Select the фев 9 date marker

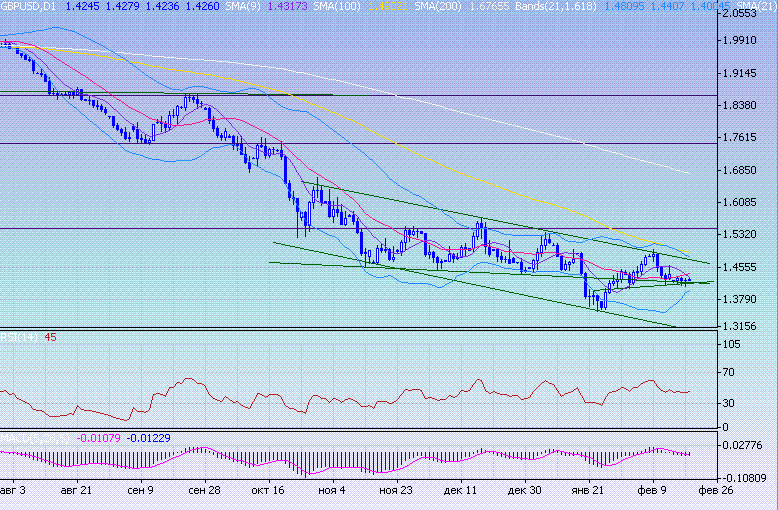tap(652, 492)
